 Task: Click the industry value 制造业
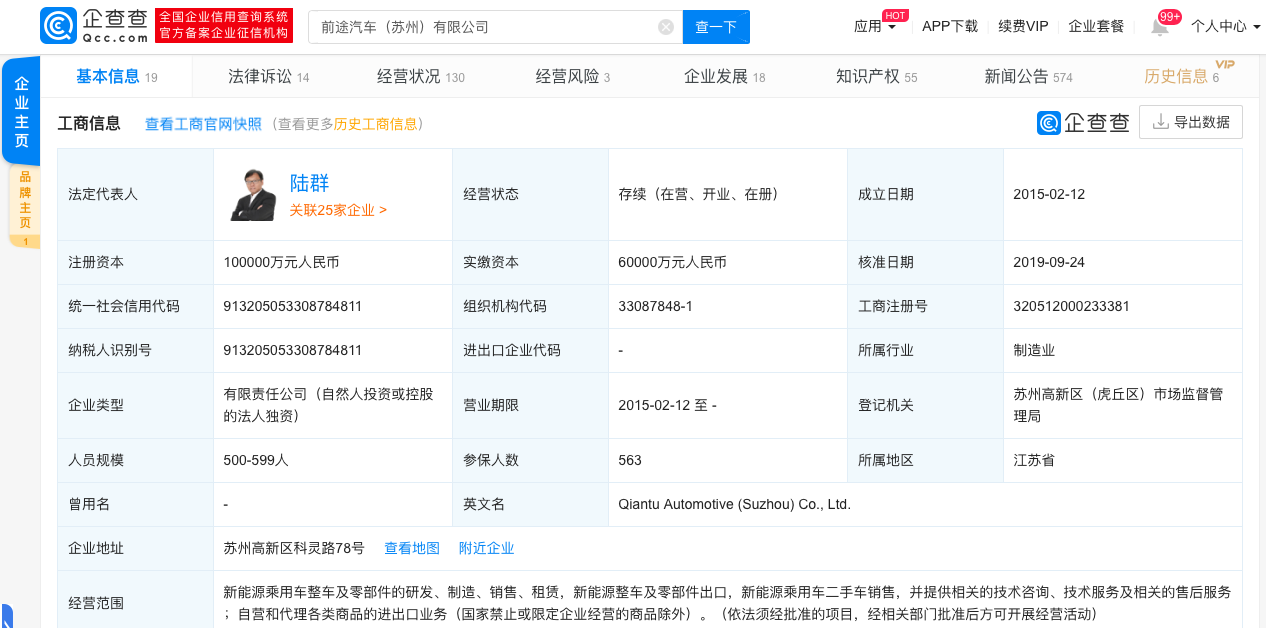[x=1034, y=350]
